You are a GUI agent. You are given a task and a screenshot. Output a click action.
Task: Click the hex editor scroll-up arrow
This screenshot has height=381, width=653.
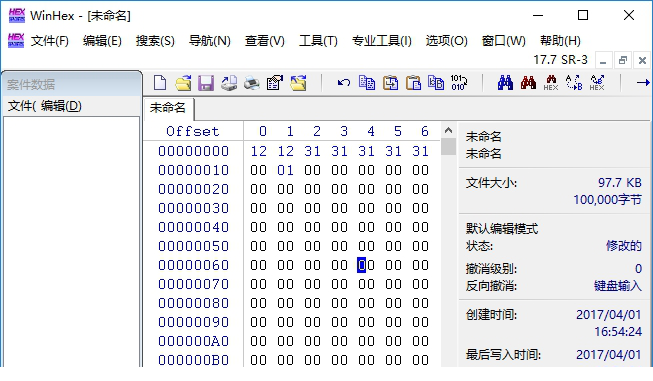[448, 130]
